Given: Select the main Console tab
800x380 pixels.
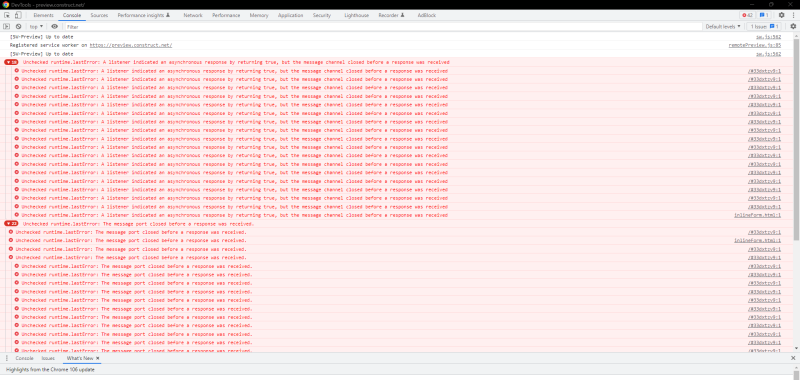Looking at the screenshot, I should (72, 15).
